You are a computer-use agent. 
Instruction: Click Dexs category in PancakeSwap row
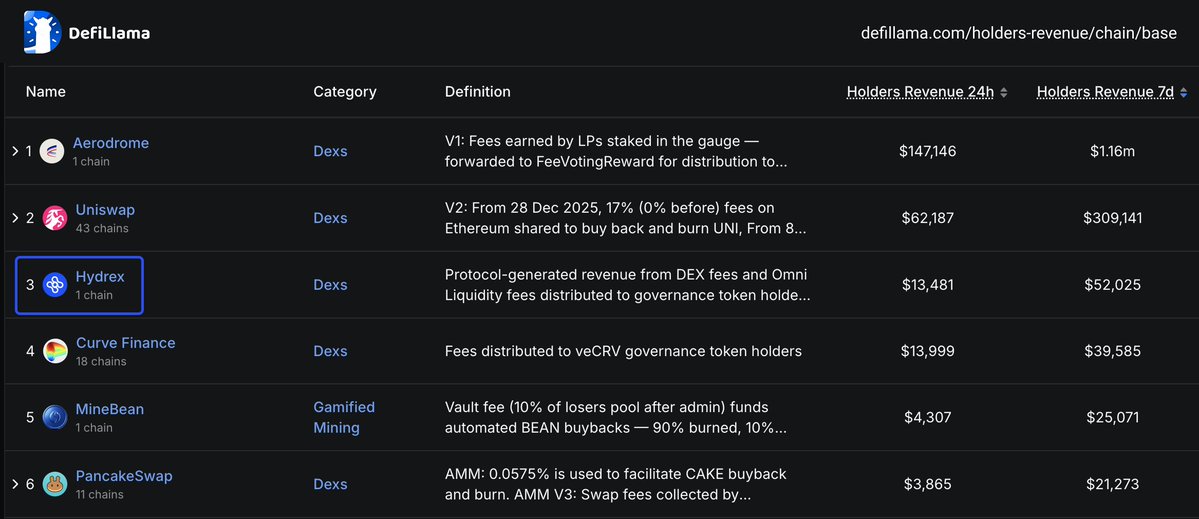click(x=330, y=484)
